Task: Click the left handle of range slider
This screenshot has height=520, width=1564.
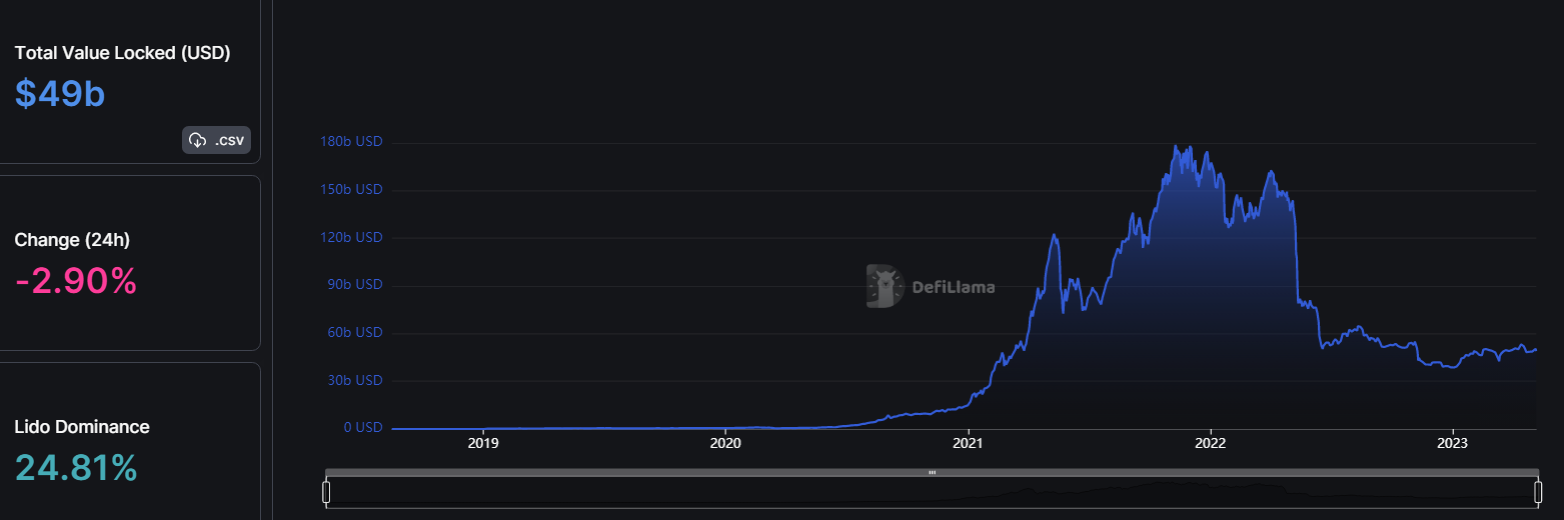Action: (326, 492)
